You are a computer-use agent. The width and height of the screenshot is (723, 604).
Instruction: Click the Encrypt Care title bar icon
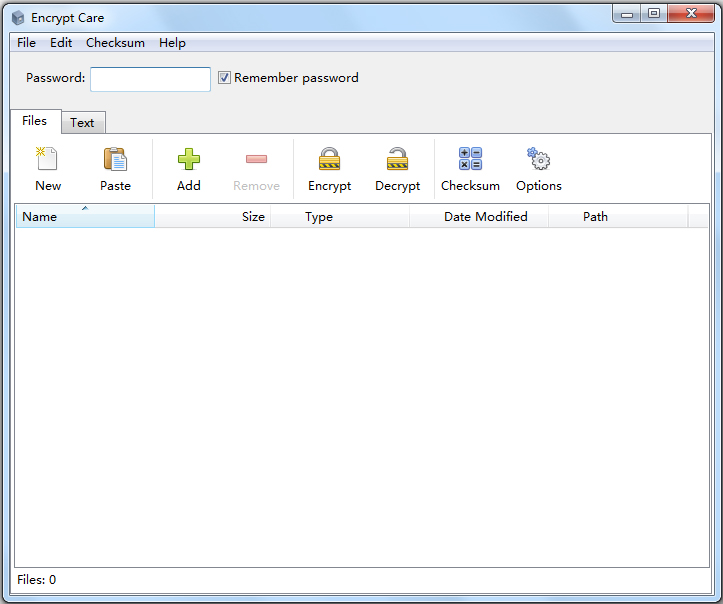click(18, 18)
